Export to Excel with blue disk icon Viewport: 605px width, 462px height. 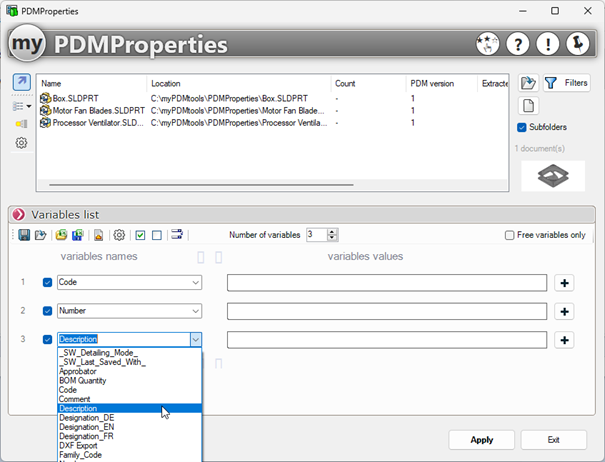(78, 235)
